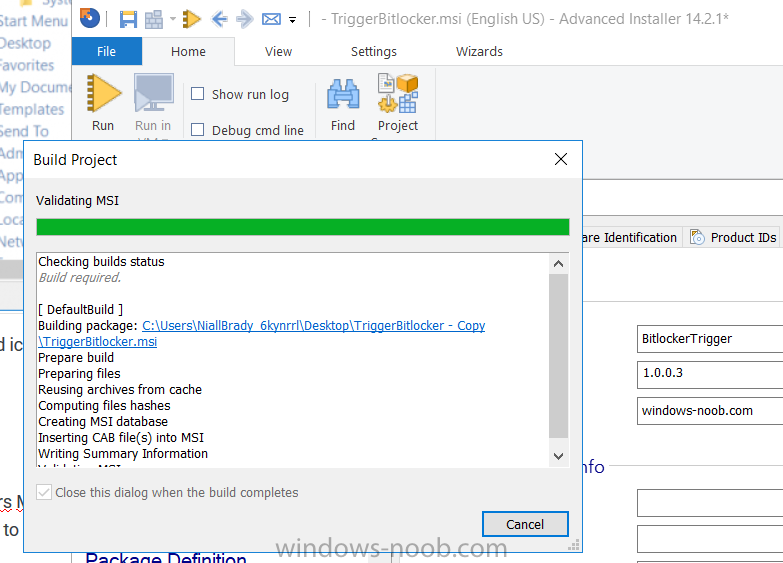
Task: Click the '[ DefaultBuild ]' log line
Action: coord(80,310)
